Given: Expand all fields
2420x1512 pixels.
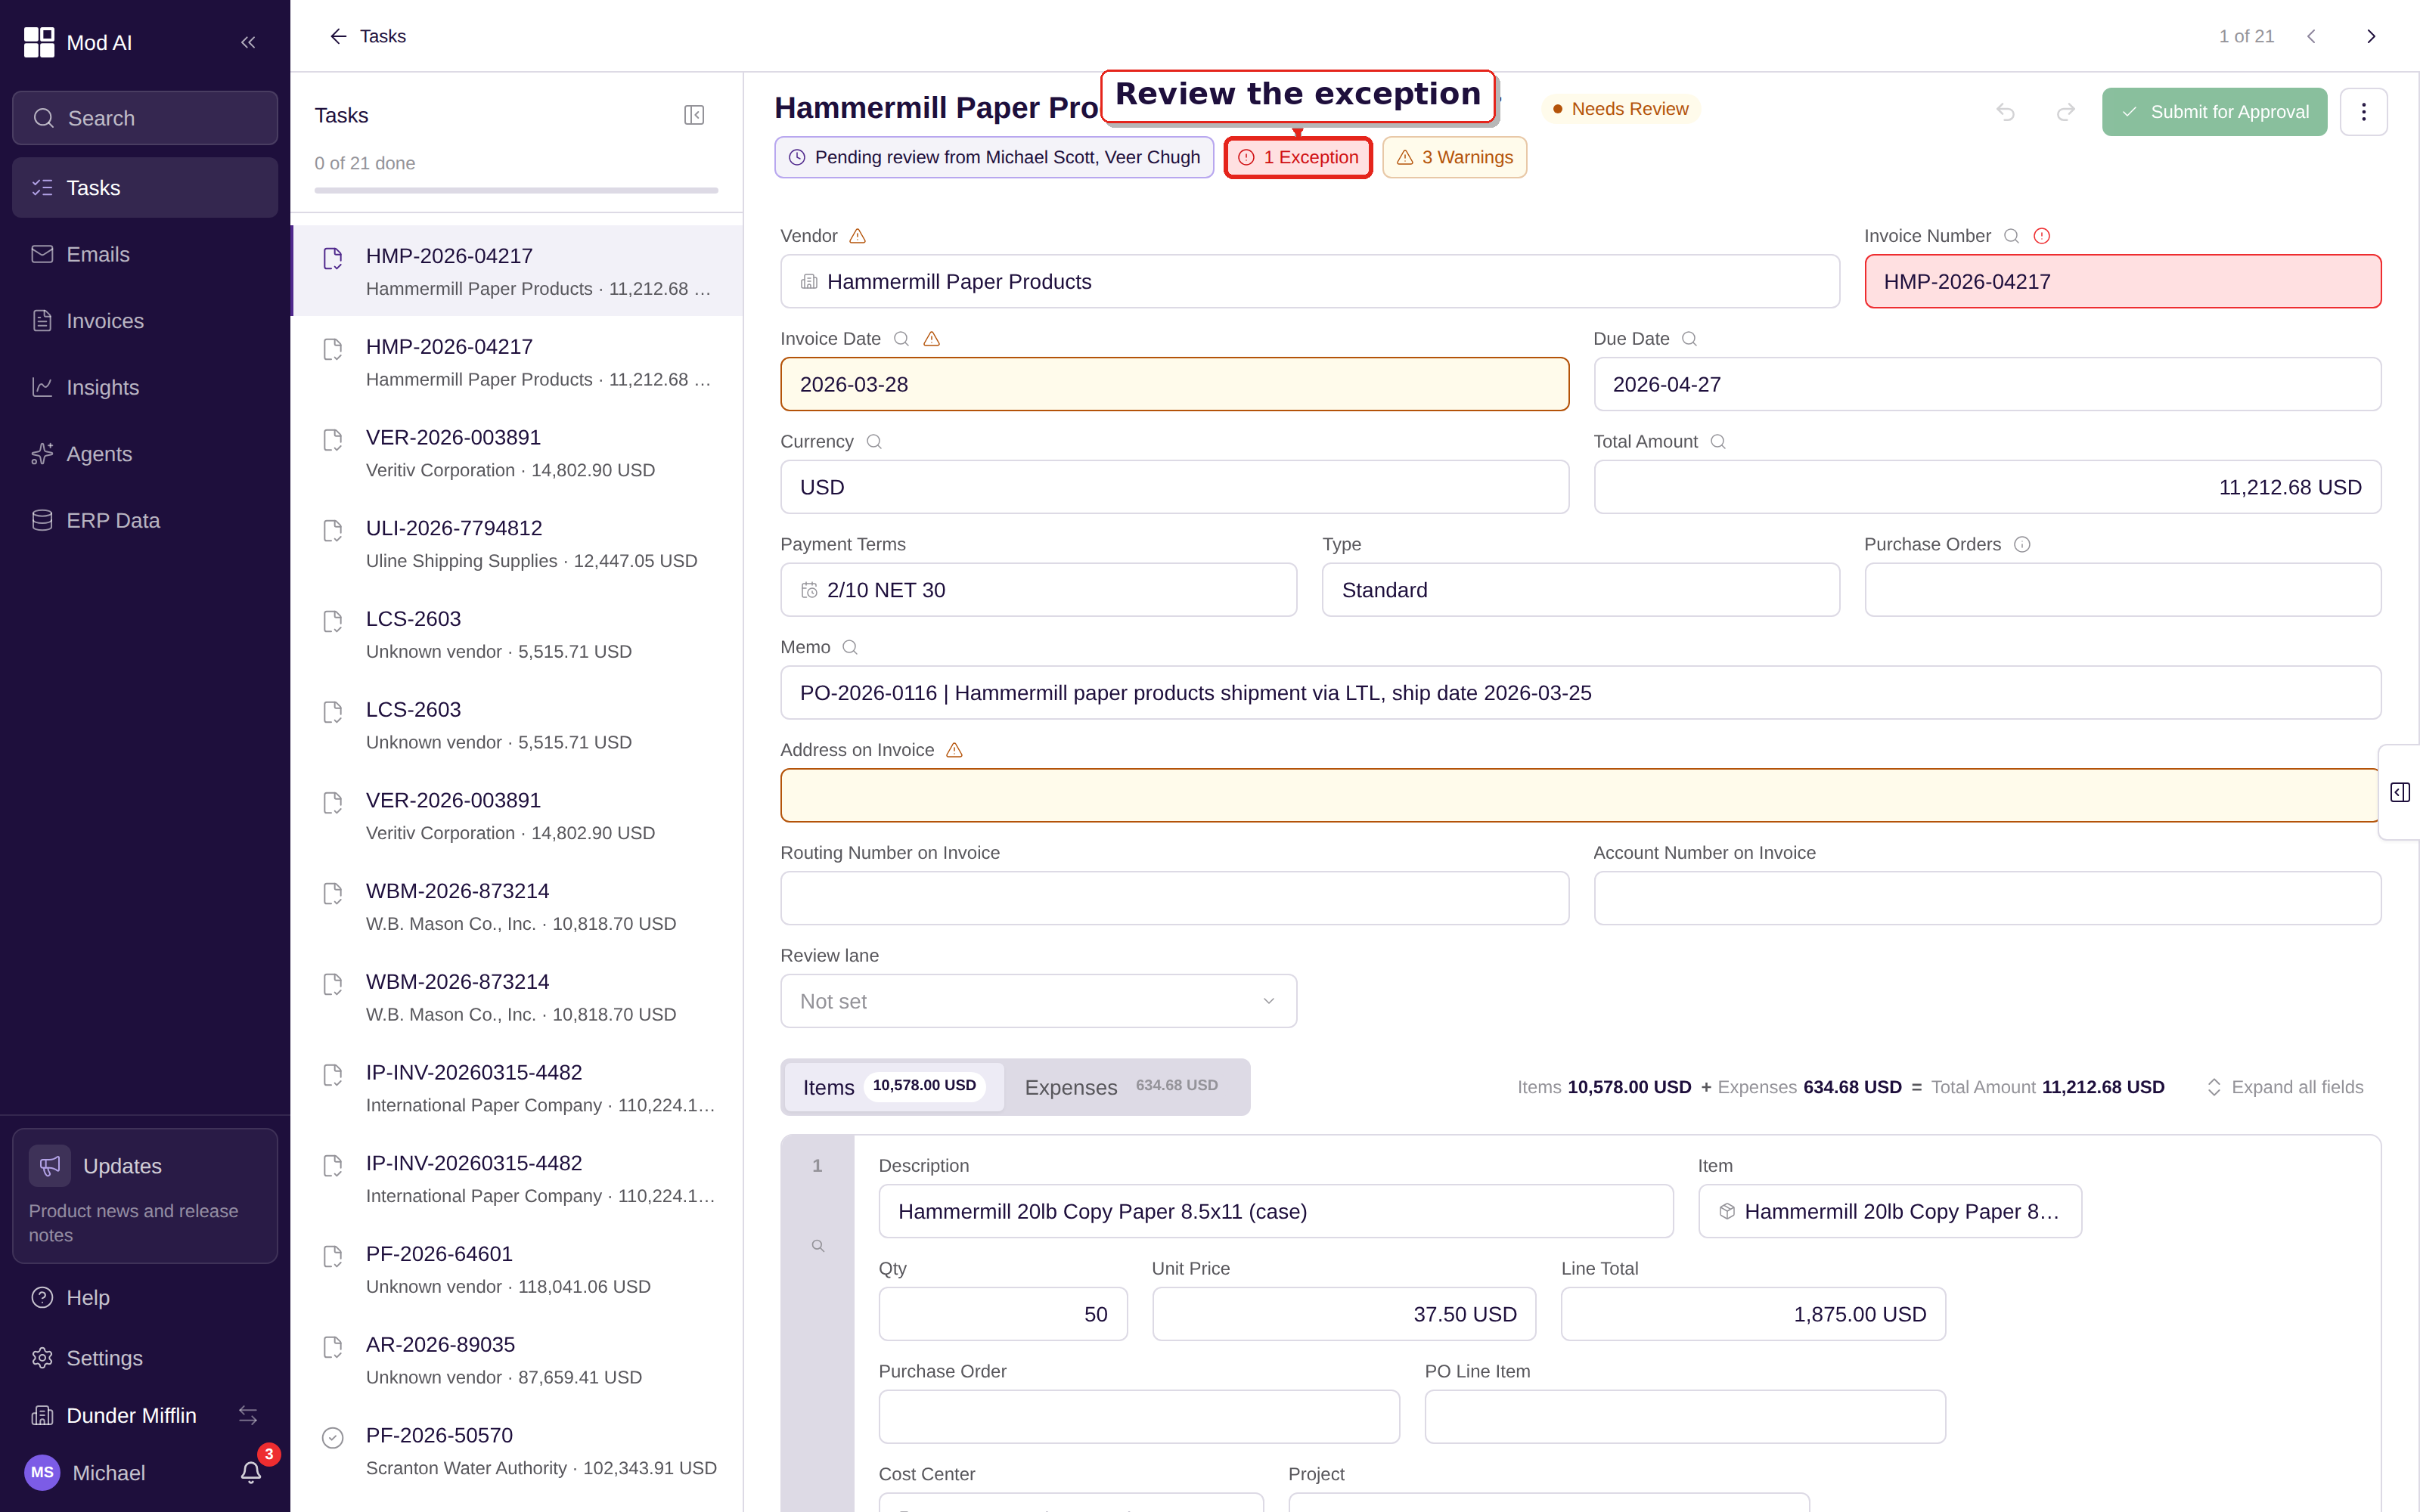Looking at the screenshot, I should coord(2285,1087).
